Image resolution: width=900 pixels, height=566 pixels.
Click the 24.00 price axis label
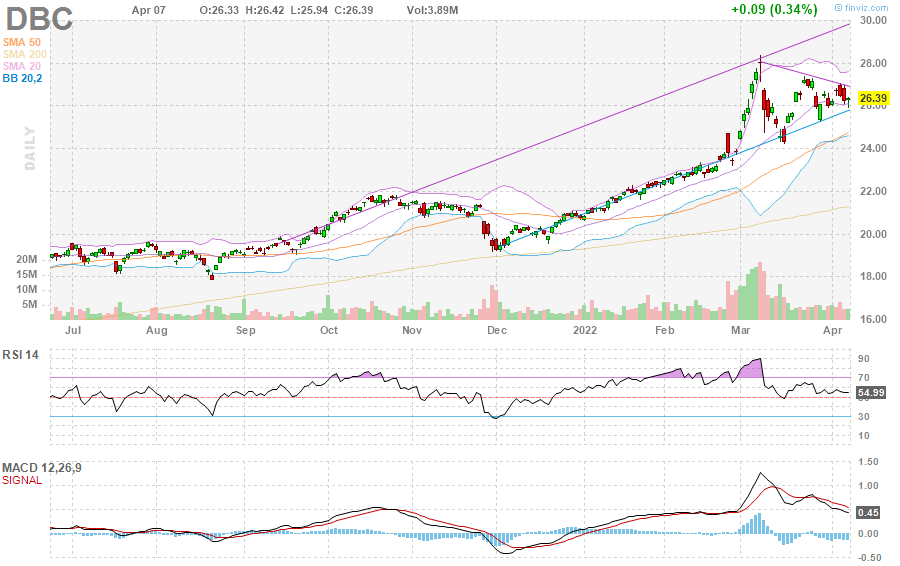click(873, 148)
